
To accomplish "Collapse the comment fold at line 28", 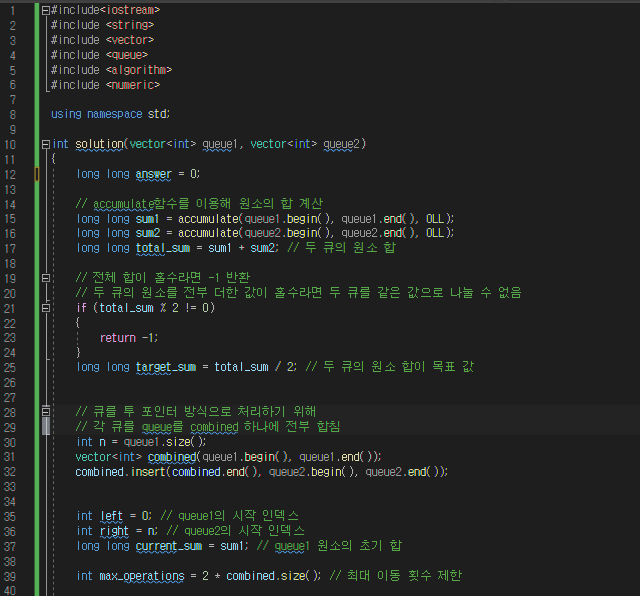I will (46, 411).
